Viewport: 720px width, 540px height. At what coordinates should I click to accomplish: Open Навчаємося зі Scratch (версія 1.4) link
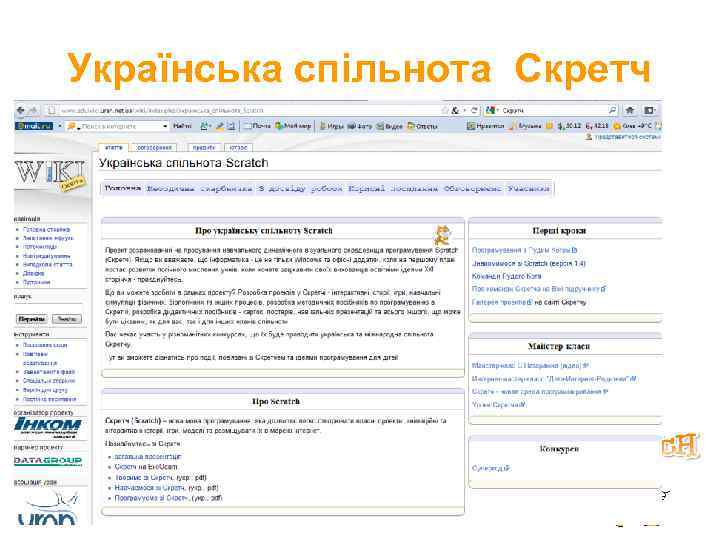[x=529, y=264]
